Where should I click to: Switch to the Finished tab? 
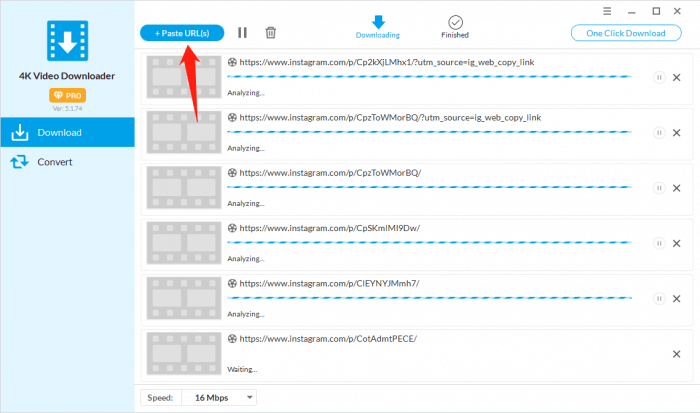pyautogui.click(x=455, y=27)
